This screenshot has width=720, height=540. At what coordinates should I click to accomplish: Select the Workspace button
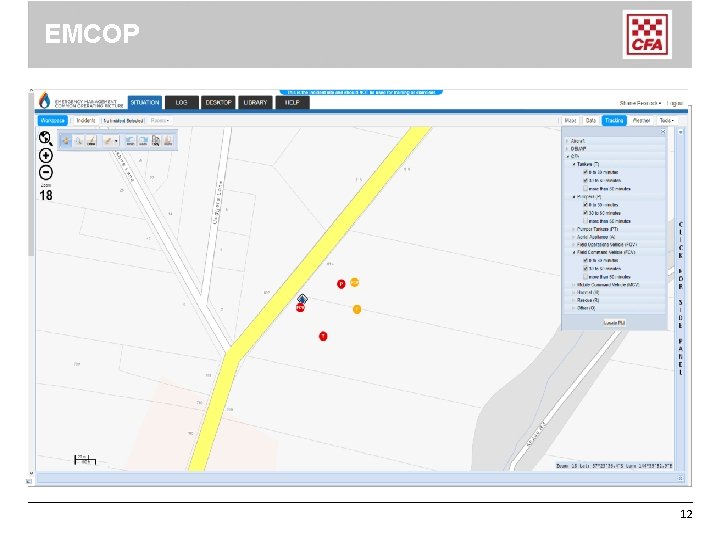coord(52,120)
